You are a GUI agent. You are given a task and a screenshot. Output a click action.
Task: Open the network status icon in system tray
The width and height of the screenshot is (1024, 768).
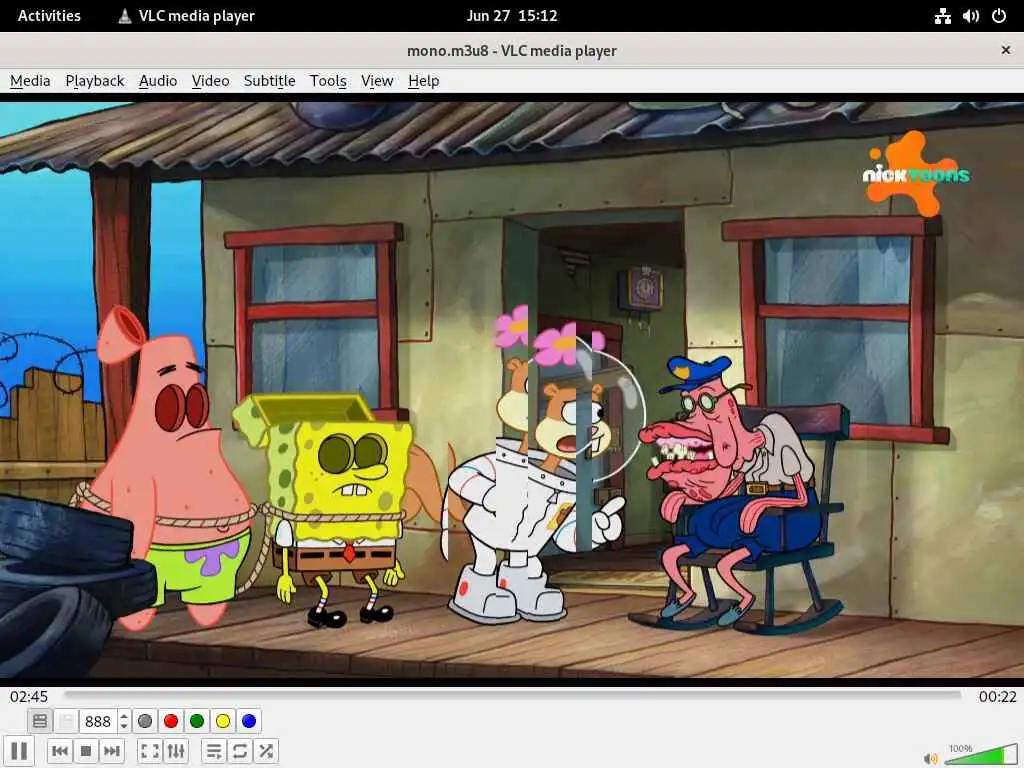point(942,16)
